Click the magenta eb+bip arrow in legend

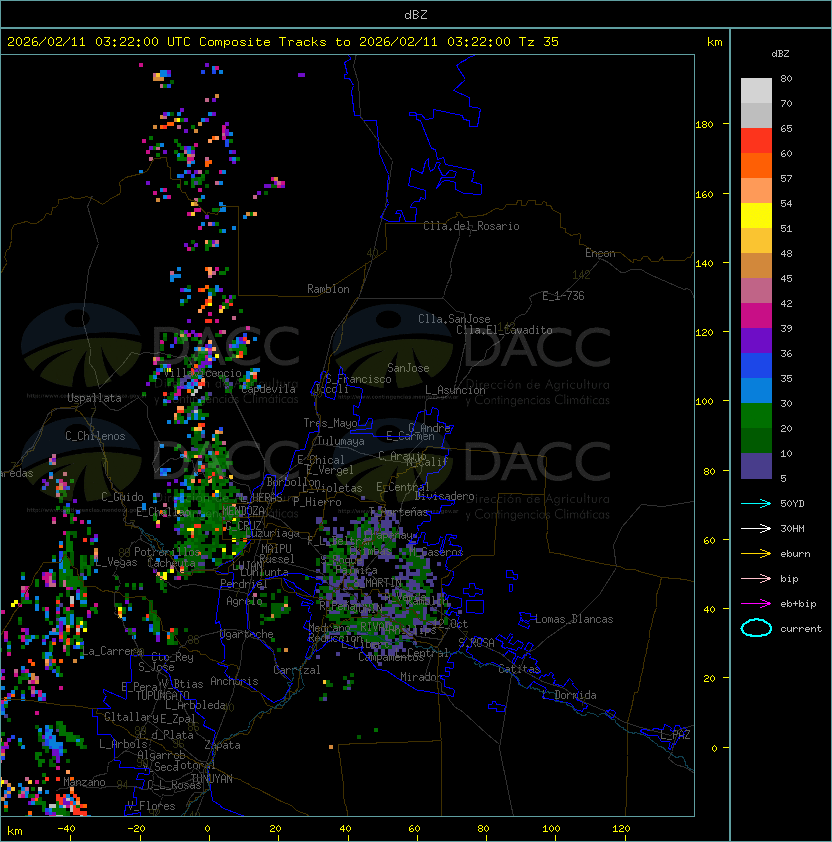756,604
